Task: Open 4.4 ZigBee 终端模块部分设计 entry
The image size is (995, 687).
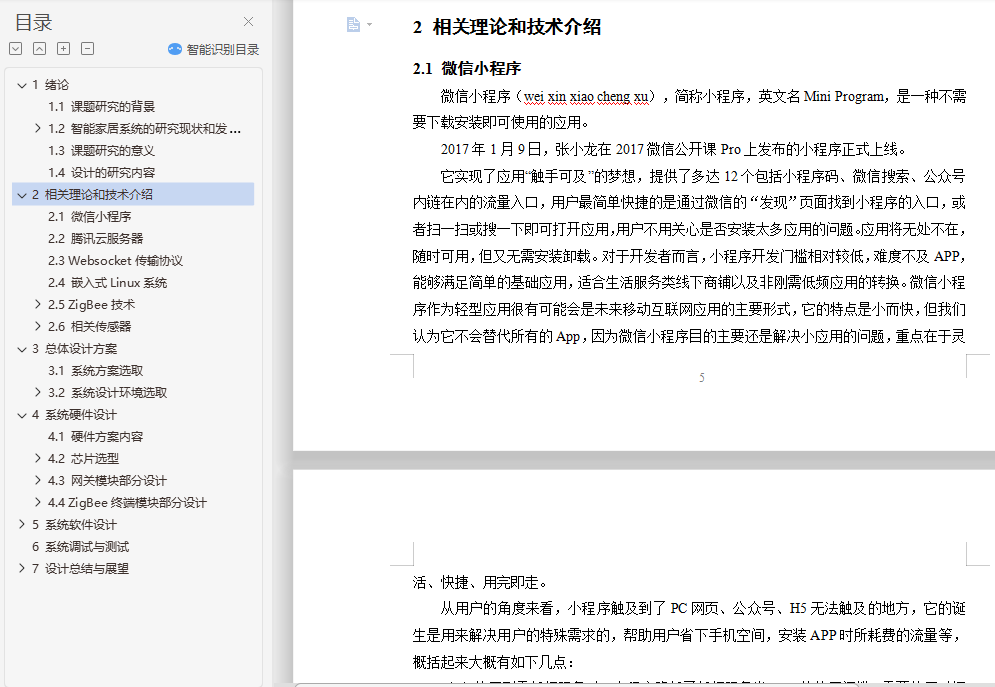Action: [x=128, y=502]
